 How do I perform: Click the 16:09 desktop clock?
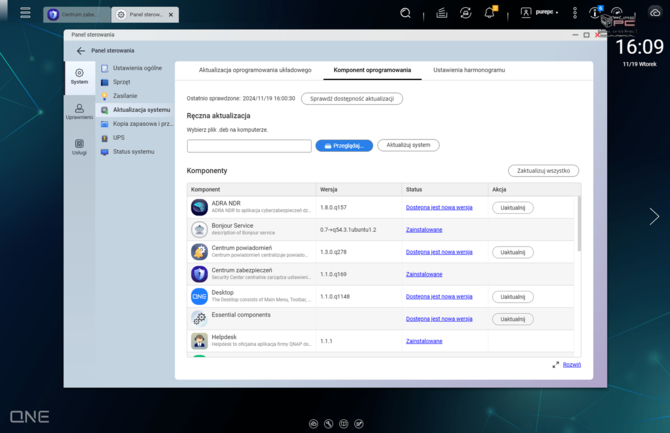click(x=639, y=47)
